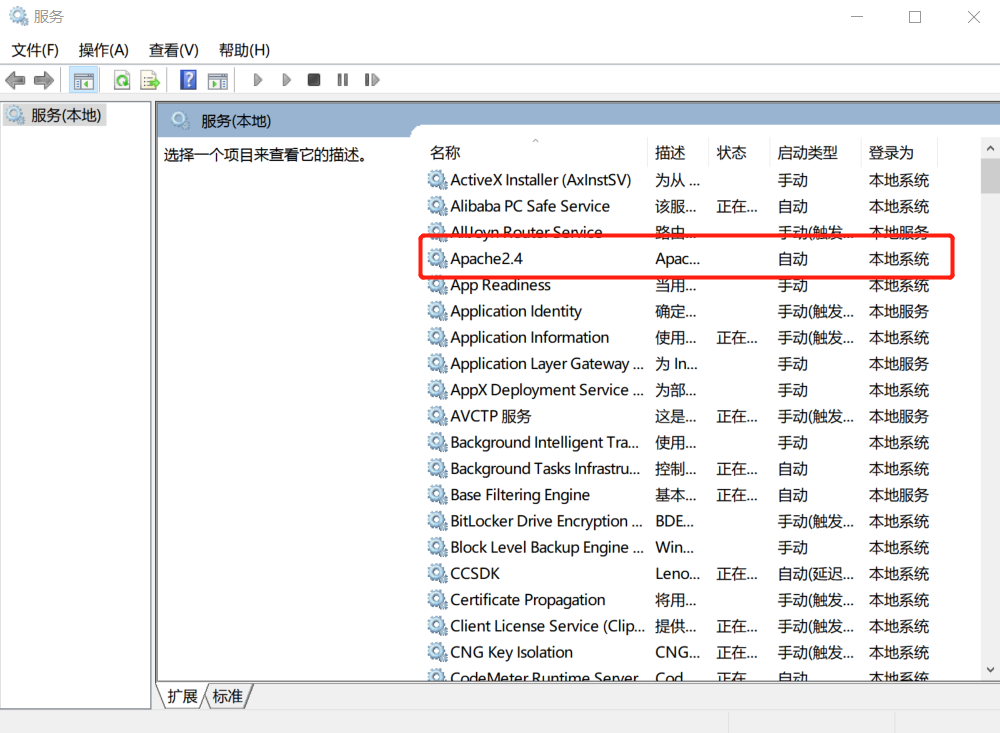This screenshot has width=1000, height=733.
Task: Click the refresh icon in the toolbar
Action: [x=120, y=79]
